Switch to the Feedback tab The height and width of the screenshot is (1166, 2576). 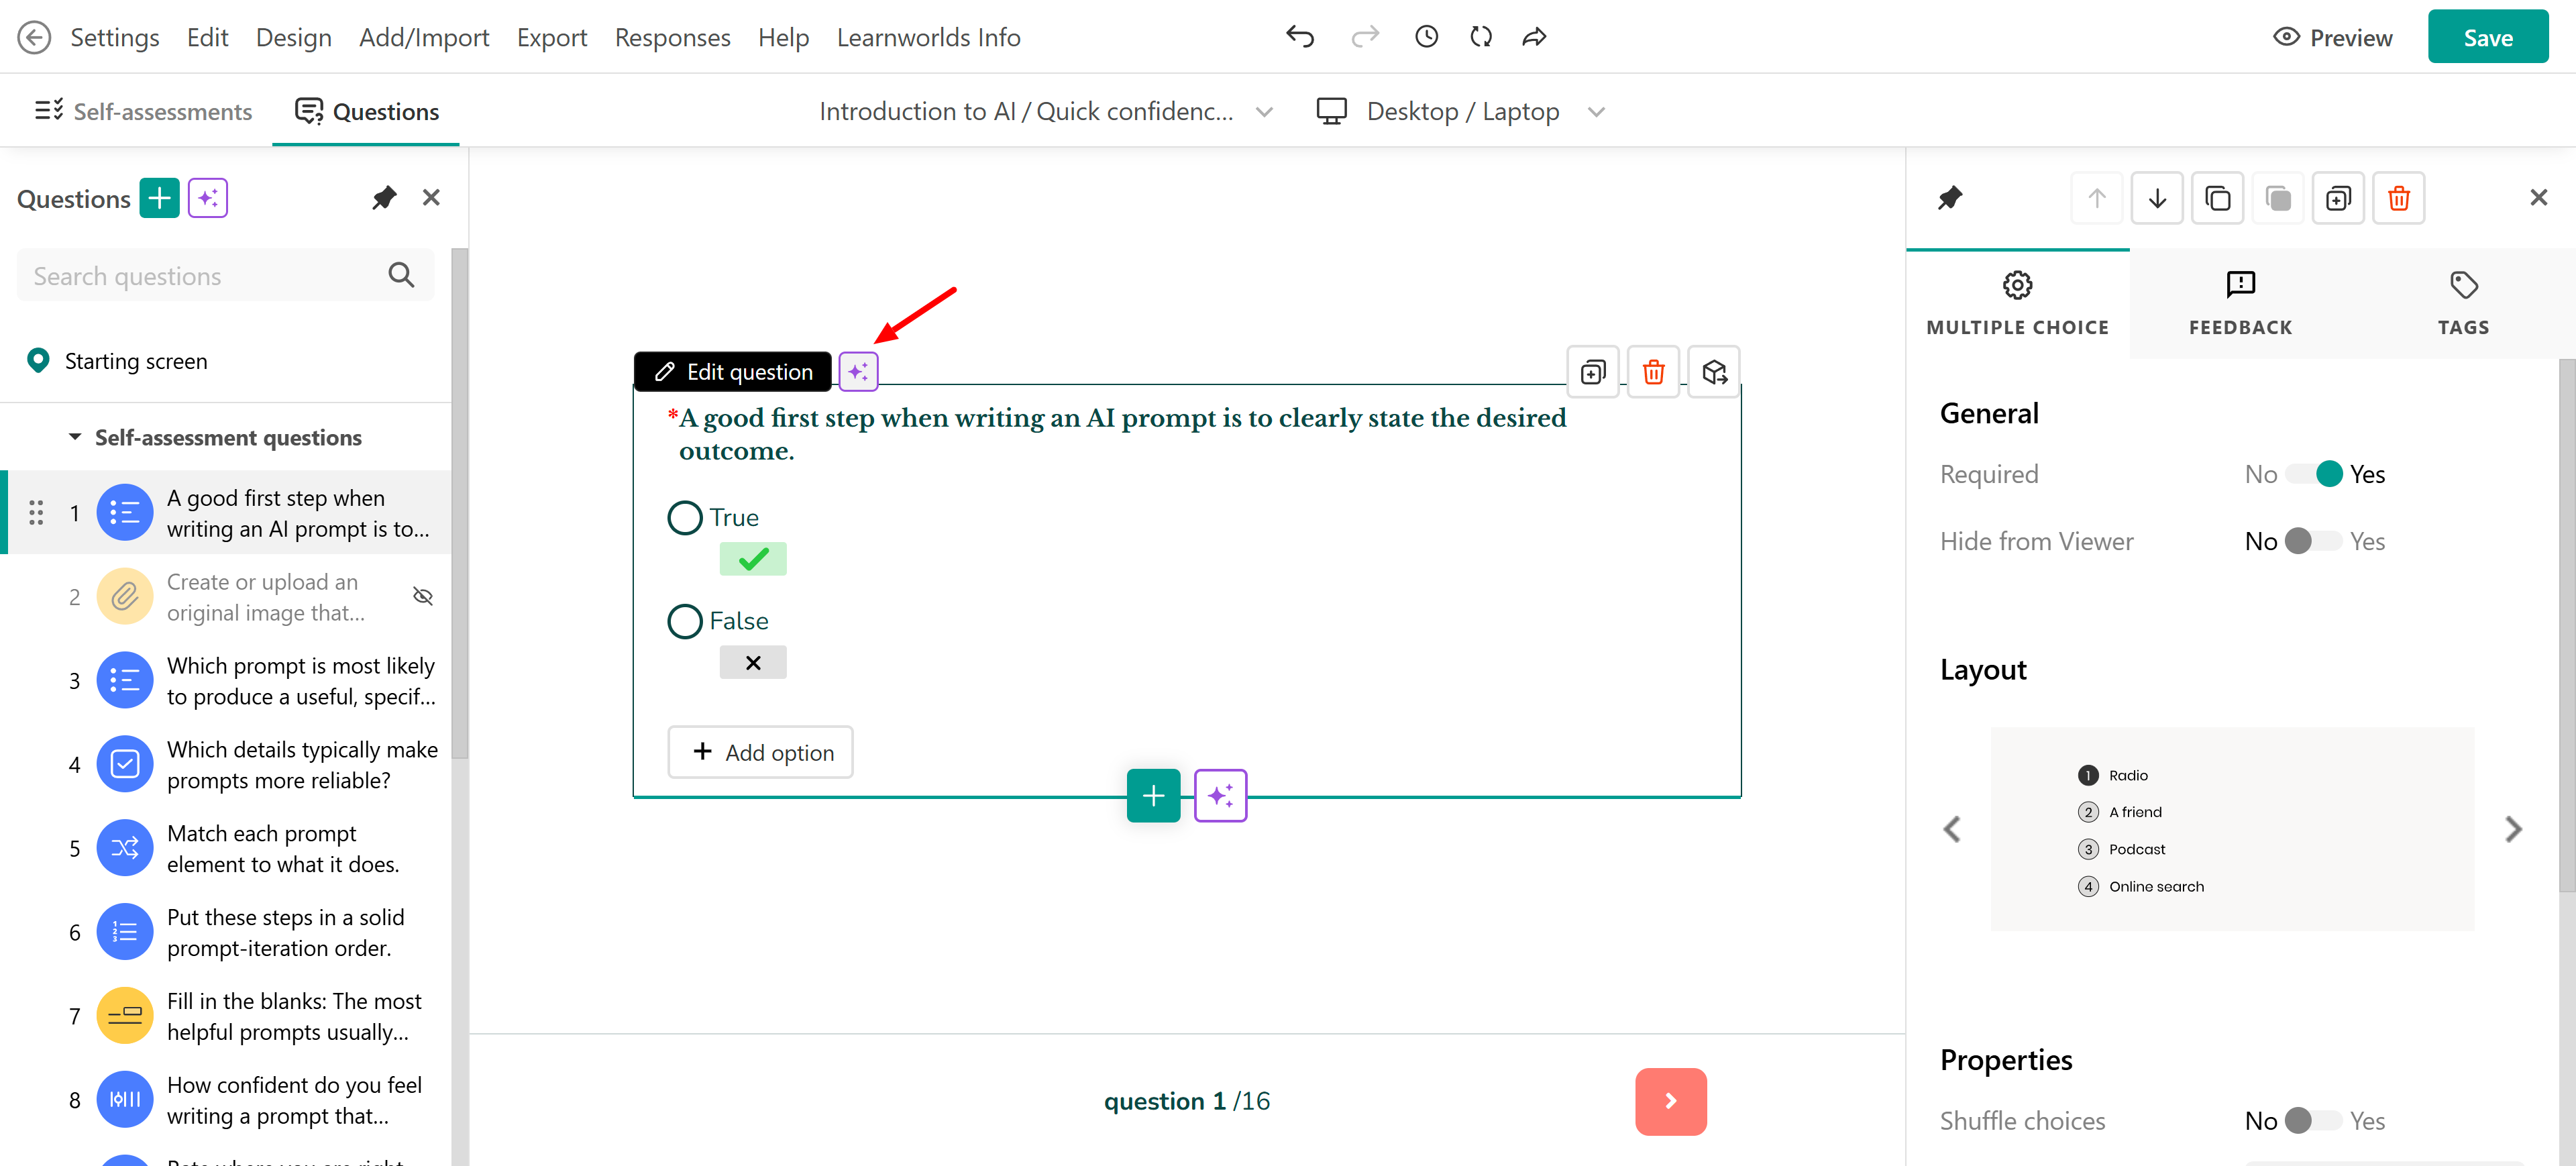click(x=2240, y=303)
